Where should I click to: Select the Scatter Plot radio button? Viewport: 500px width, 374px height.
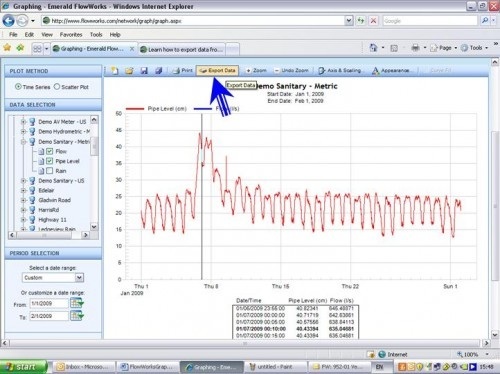pyautogui.click(x=57, y=87)
